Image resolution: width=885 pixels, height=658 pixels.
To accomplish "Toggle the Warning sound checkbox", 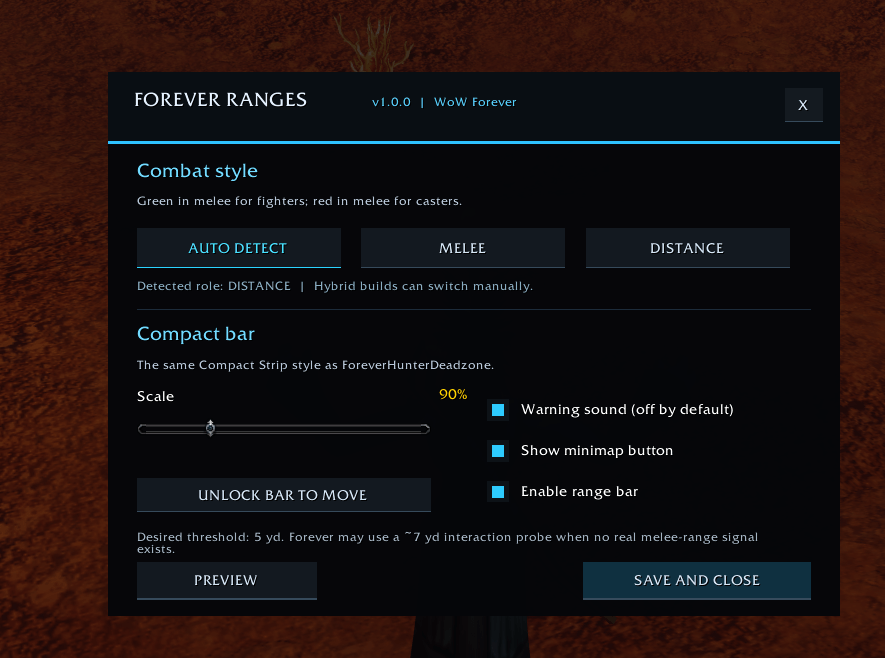I will coord(498,410).
